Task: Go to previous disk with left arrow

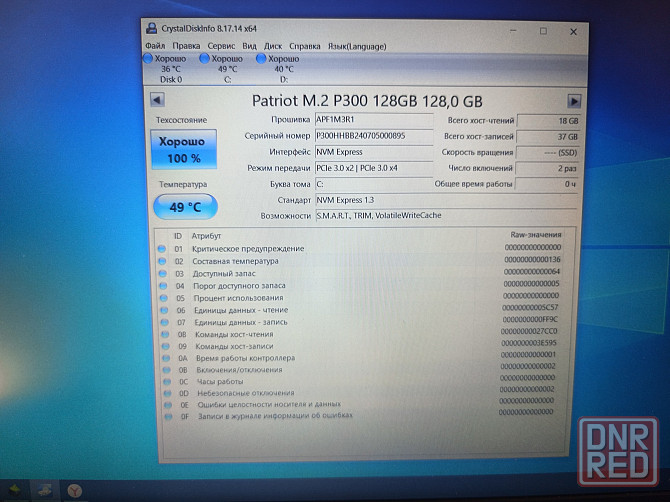Action: tap(157, 100)
